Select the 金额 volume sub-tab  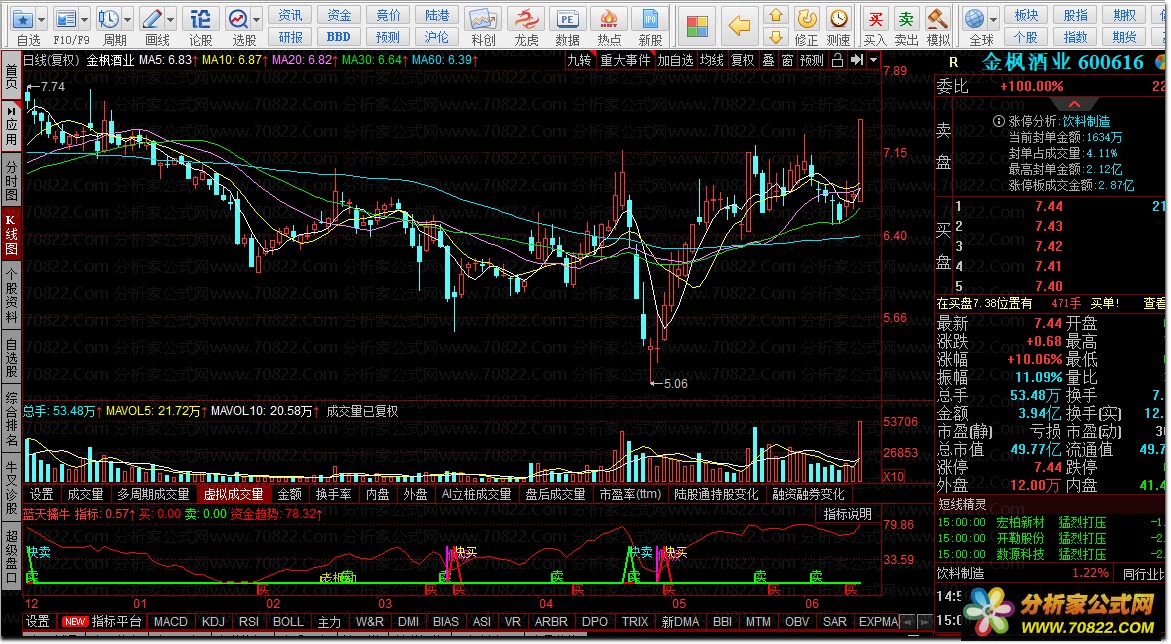[290, 494]
